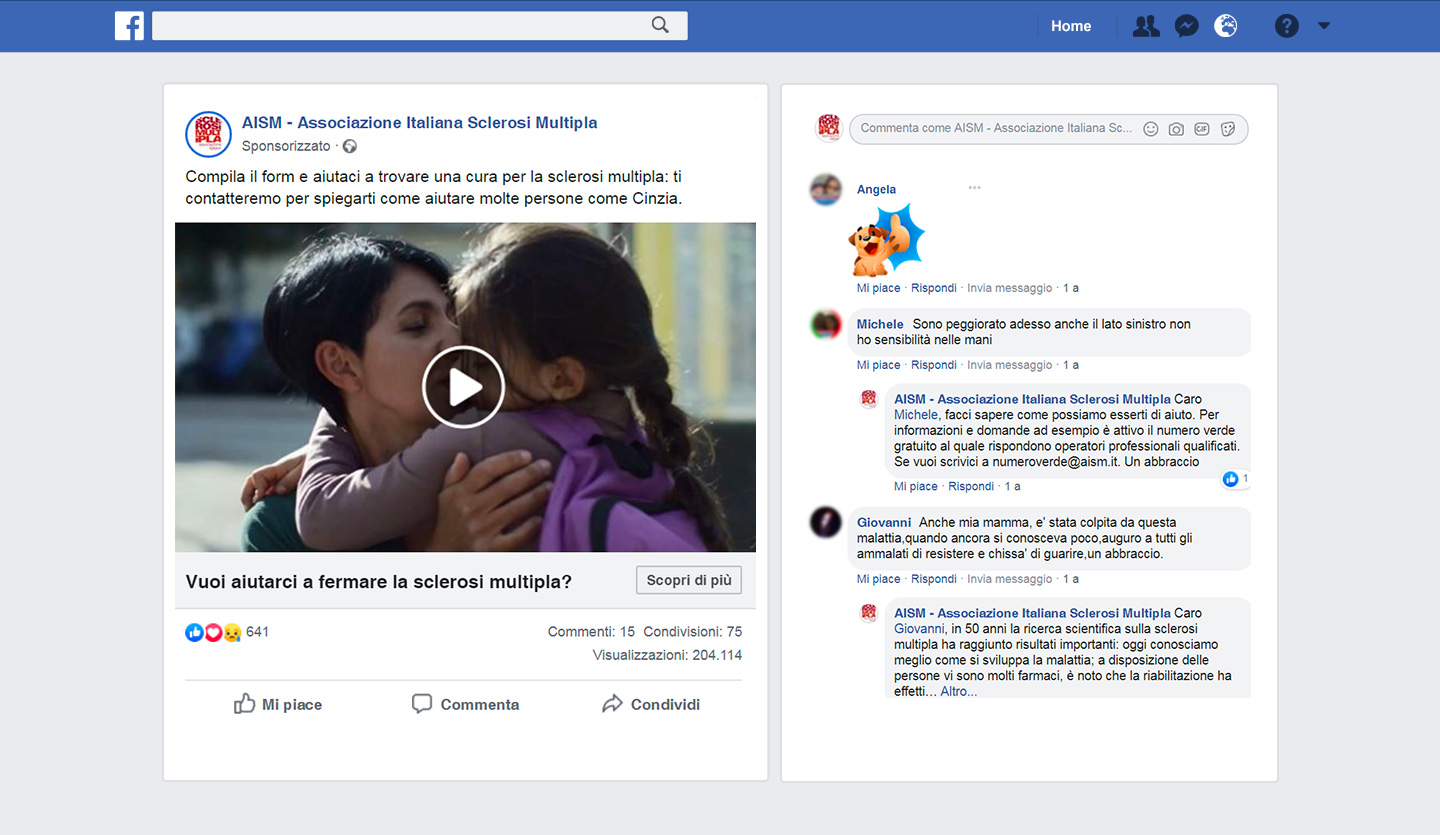Open Condivisioni: 75 count
Image resolution: width=1440 pixels, height=835 pixels.
pyautogui.click(x=693, y=632)
